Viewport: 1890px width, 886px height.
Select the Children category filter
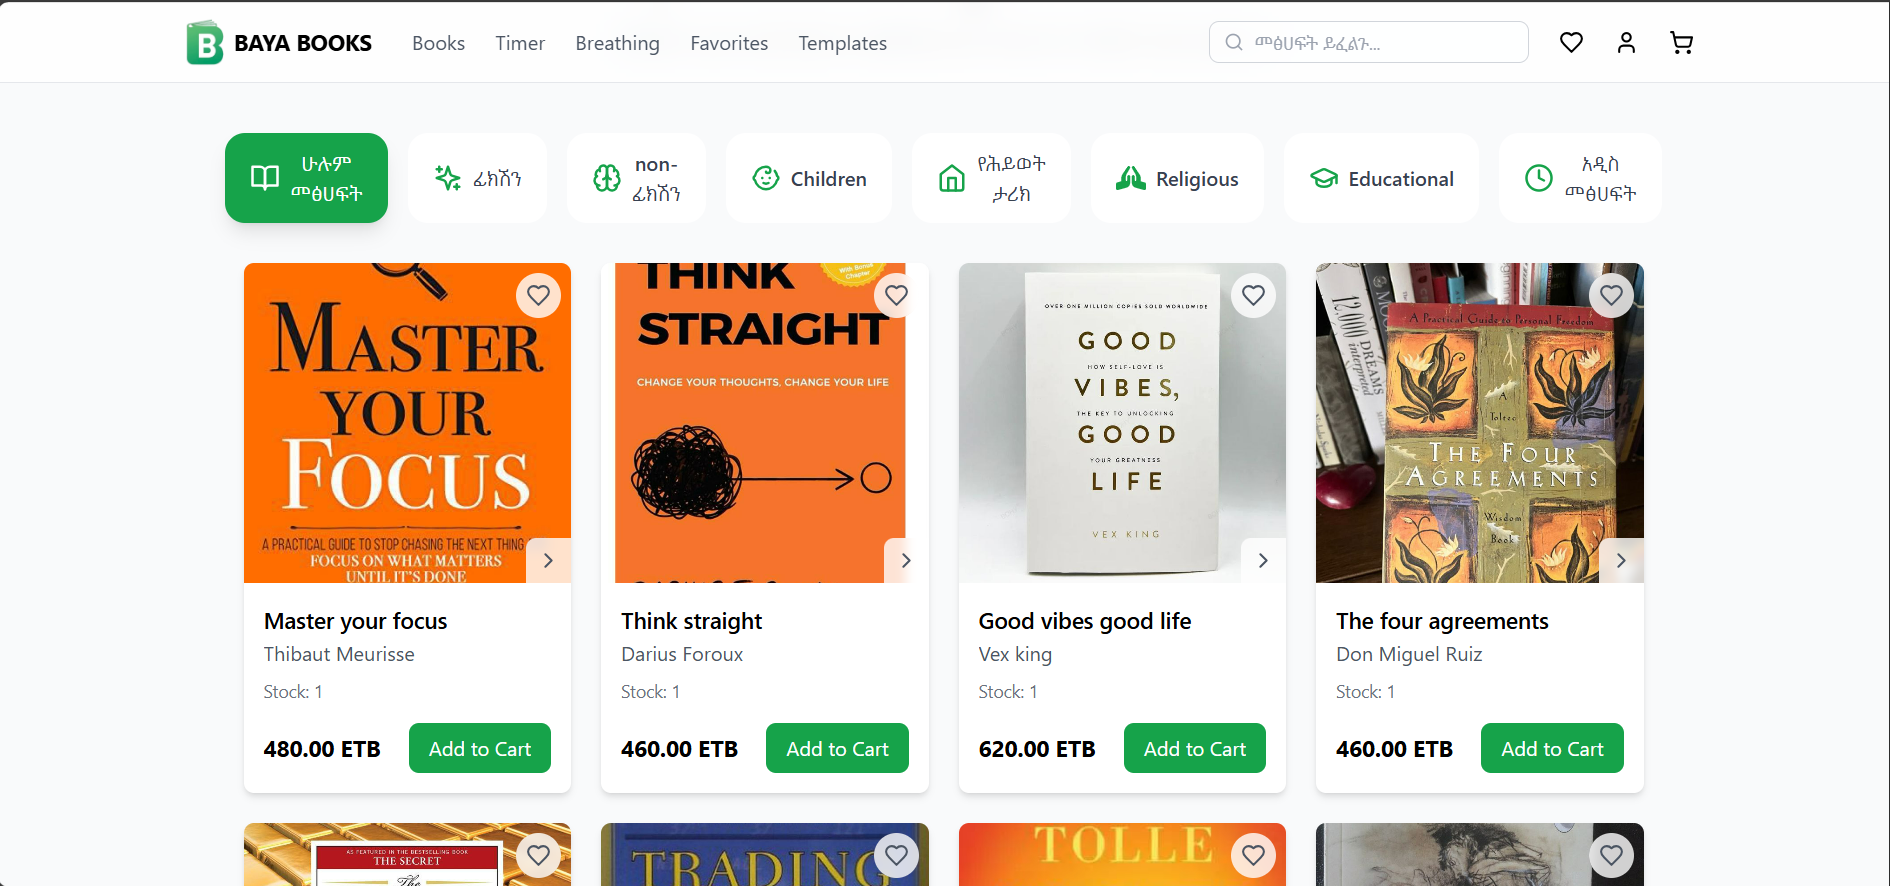[x=809, y=179]
